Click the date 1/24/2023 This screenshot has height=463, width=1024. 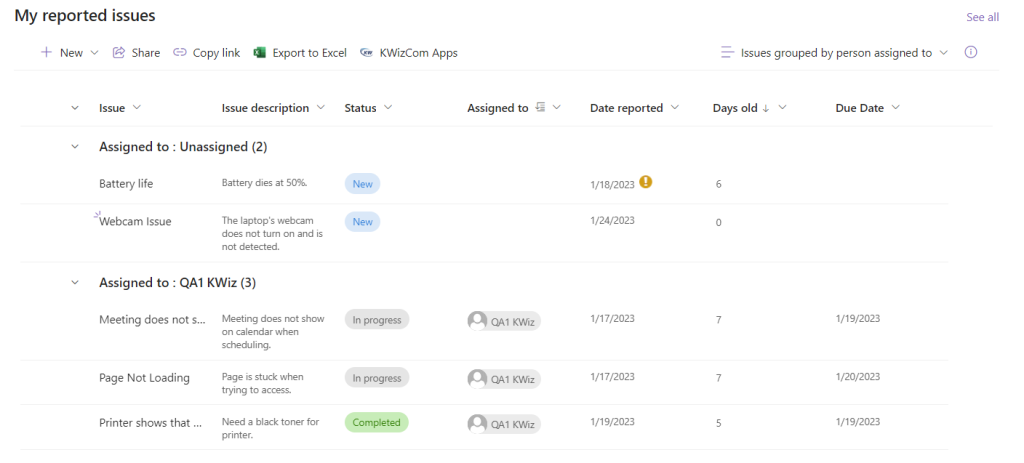612,221
